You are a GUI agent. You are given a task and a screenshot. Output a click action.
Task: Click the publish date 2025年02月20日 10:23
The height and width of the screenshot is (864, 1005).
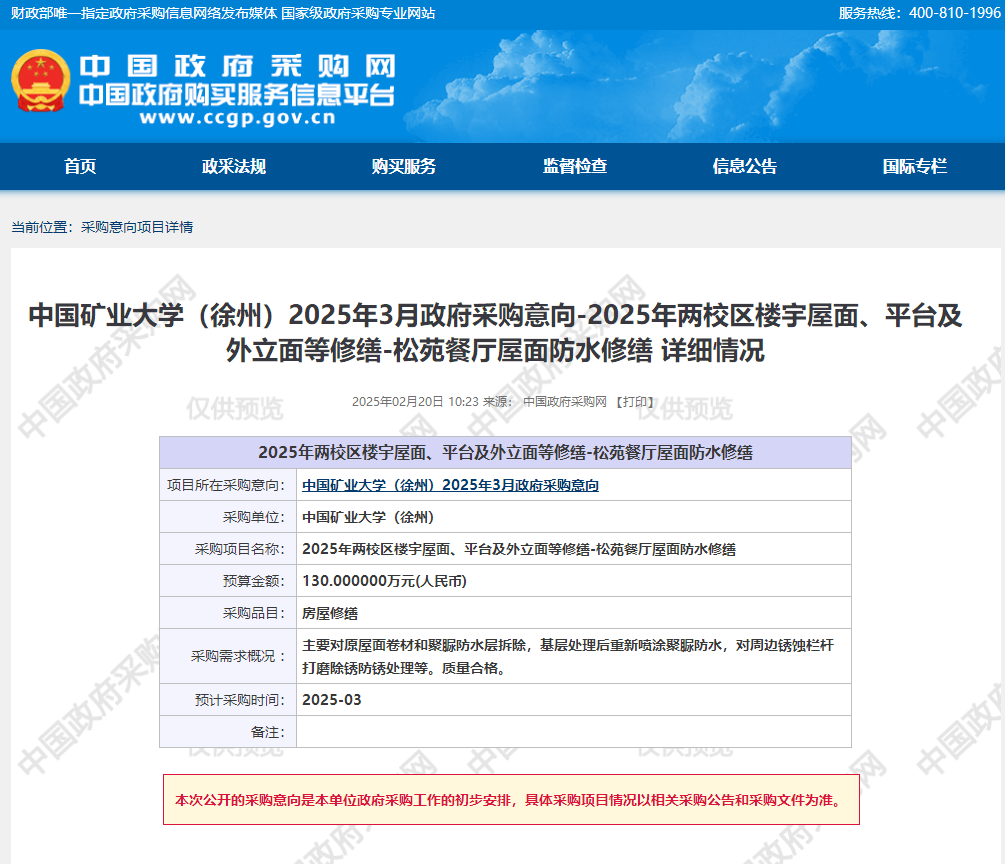(x=415, y=402)
